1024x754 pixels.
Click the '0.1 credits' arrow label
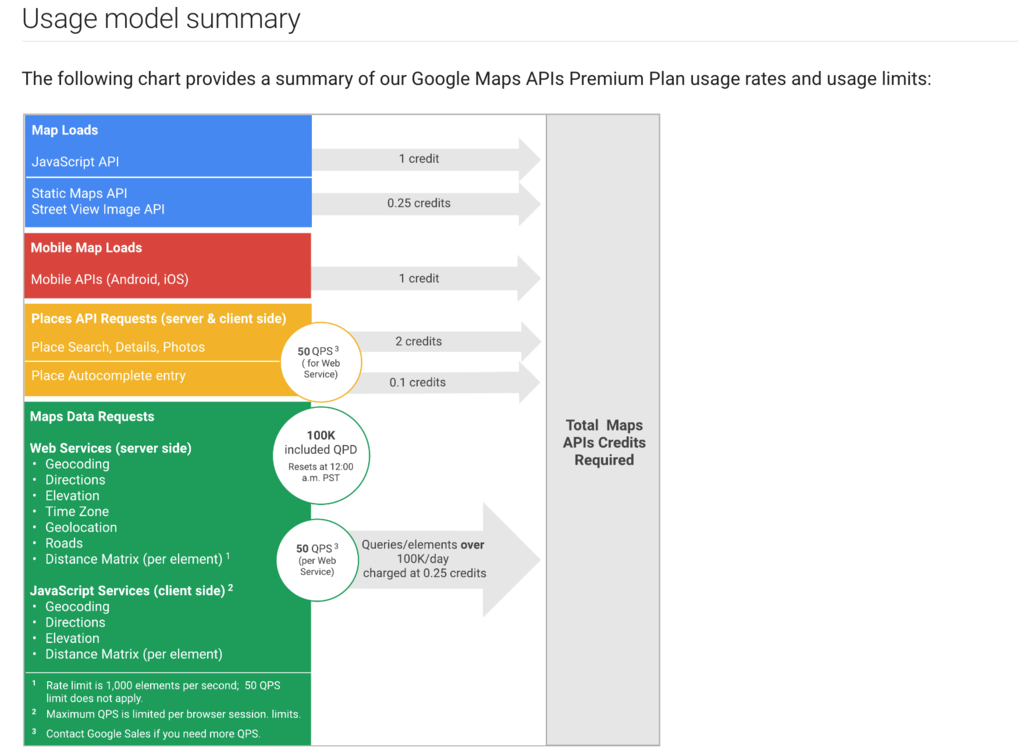[x=417, y=383]
